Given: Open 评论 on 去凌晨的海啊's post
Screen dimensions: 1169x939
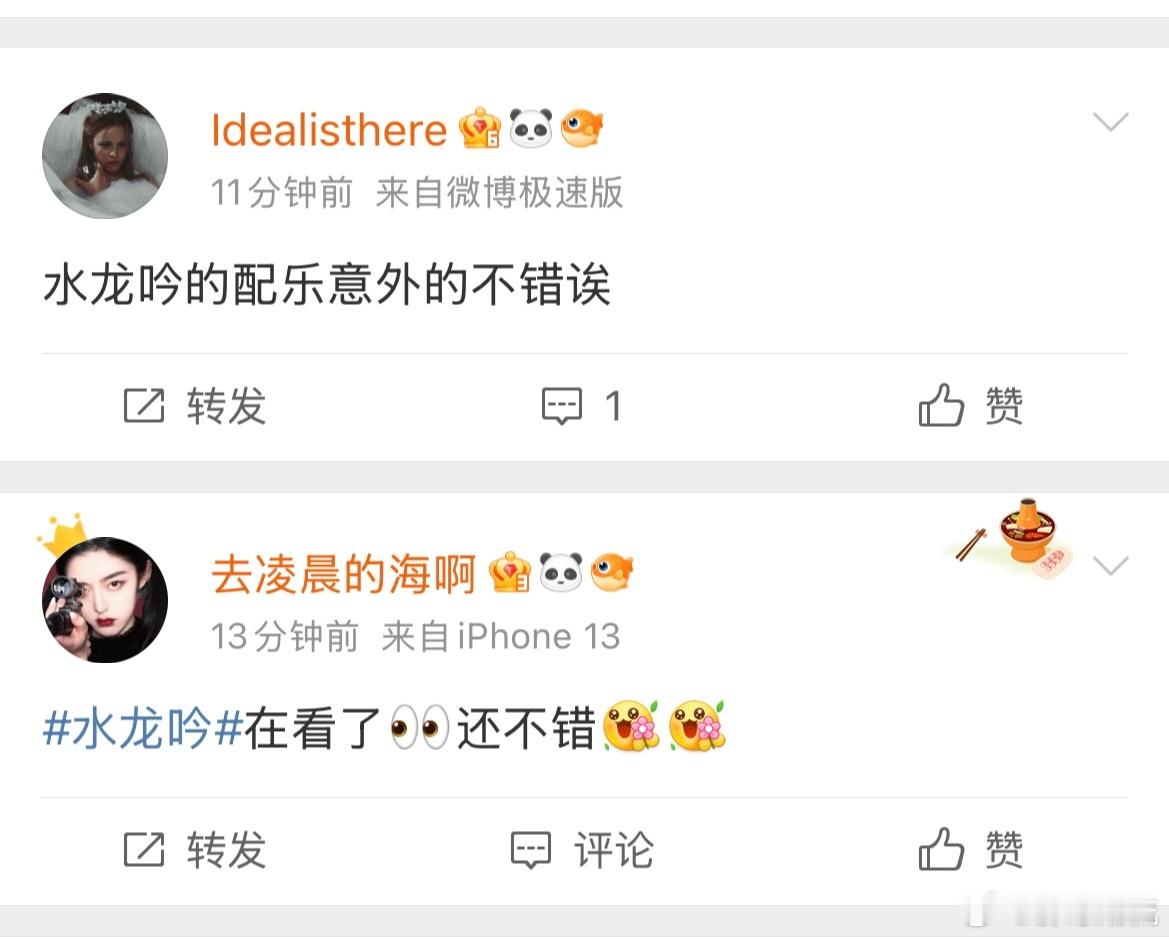Looking at the screenshot, I should pos(582,850).
